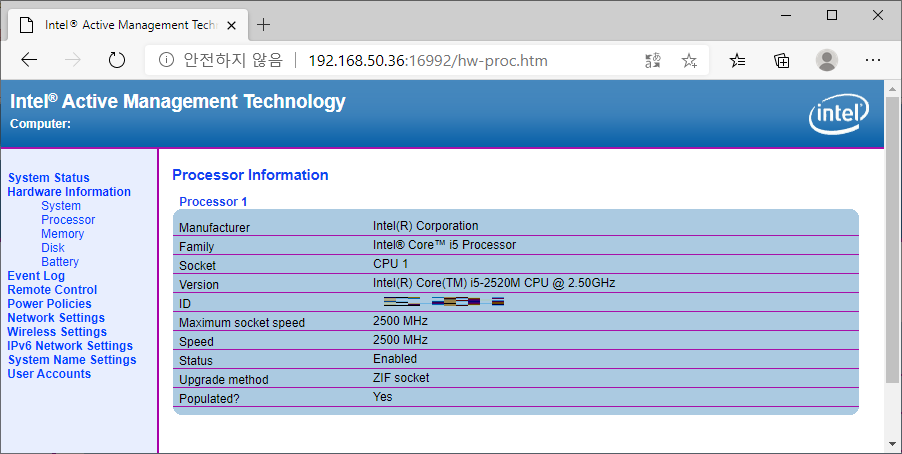This screenshot has height=454, width=902.
Task: Click the i5-2520M CPU version value
Action: point(494,283)
